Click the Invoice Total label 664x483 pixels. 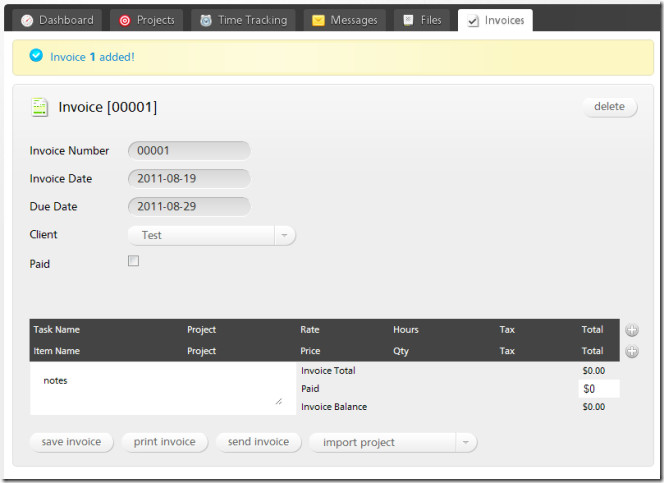tap(328, 371)
